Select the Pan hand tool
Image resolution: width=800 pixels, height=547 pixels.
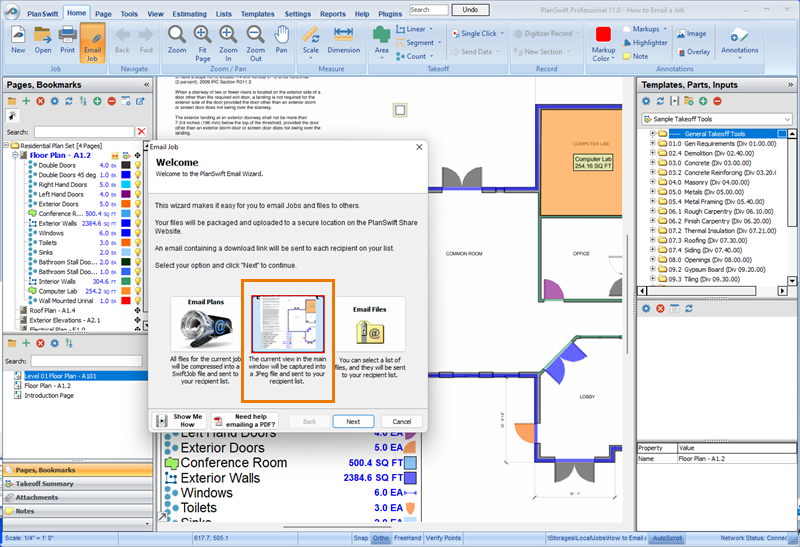click(281, 40)
